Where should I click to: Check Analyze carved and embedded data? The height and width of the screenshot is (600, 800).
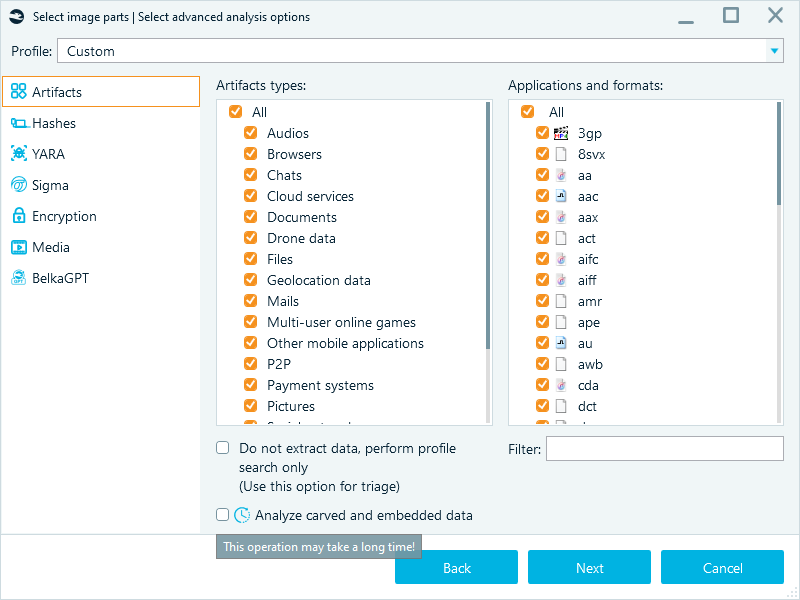tap(222, 515)
